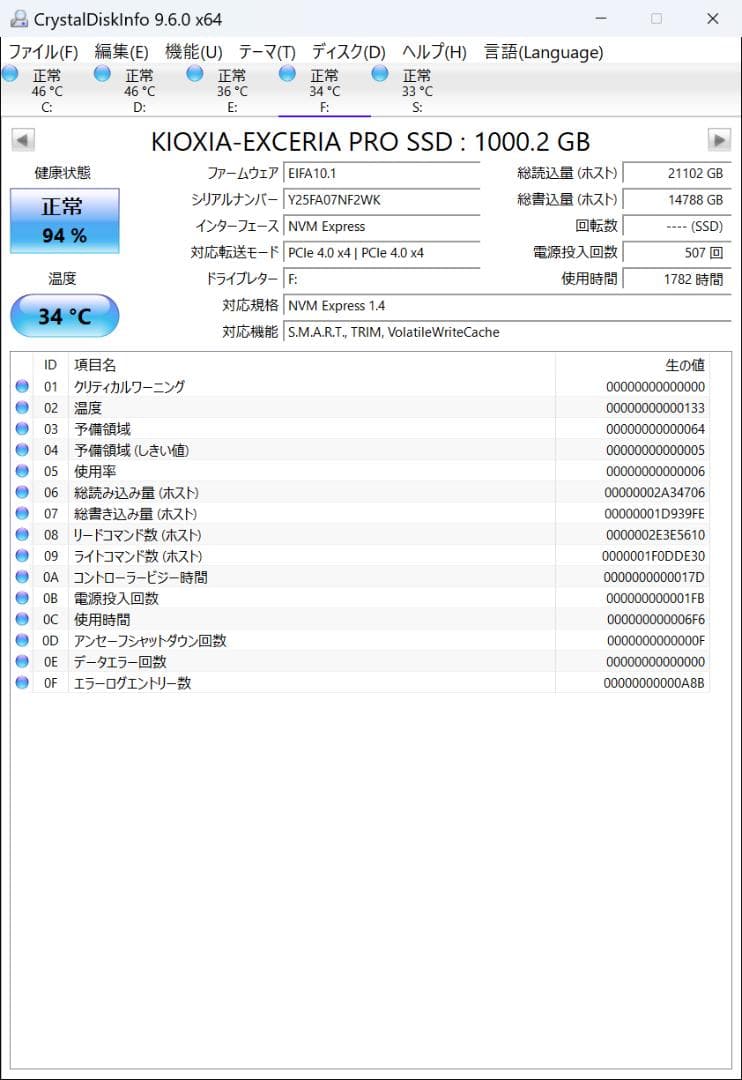Viewport: 742px width, 1080px height.
Task: Click the 電源投入回数 value 507 回
Action: coord(677,253)
